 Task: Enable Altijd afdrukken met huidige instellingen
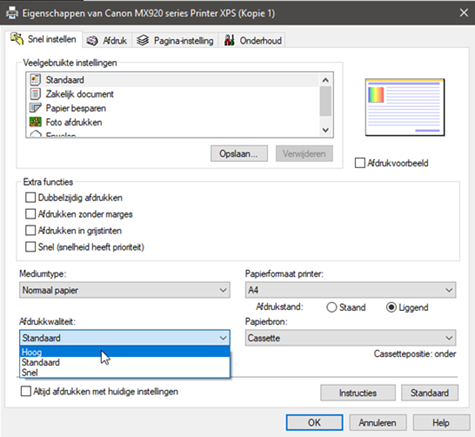(26, 391)
